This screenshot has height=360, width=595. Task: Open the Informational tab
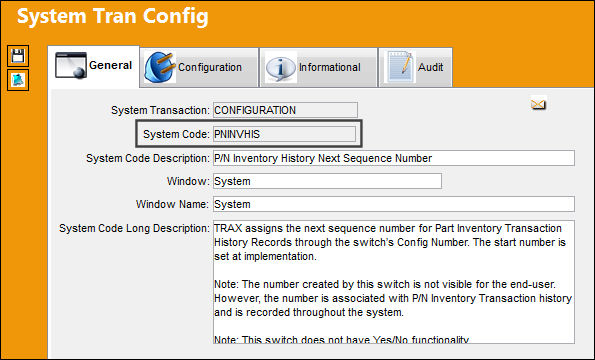click(318, 68)
